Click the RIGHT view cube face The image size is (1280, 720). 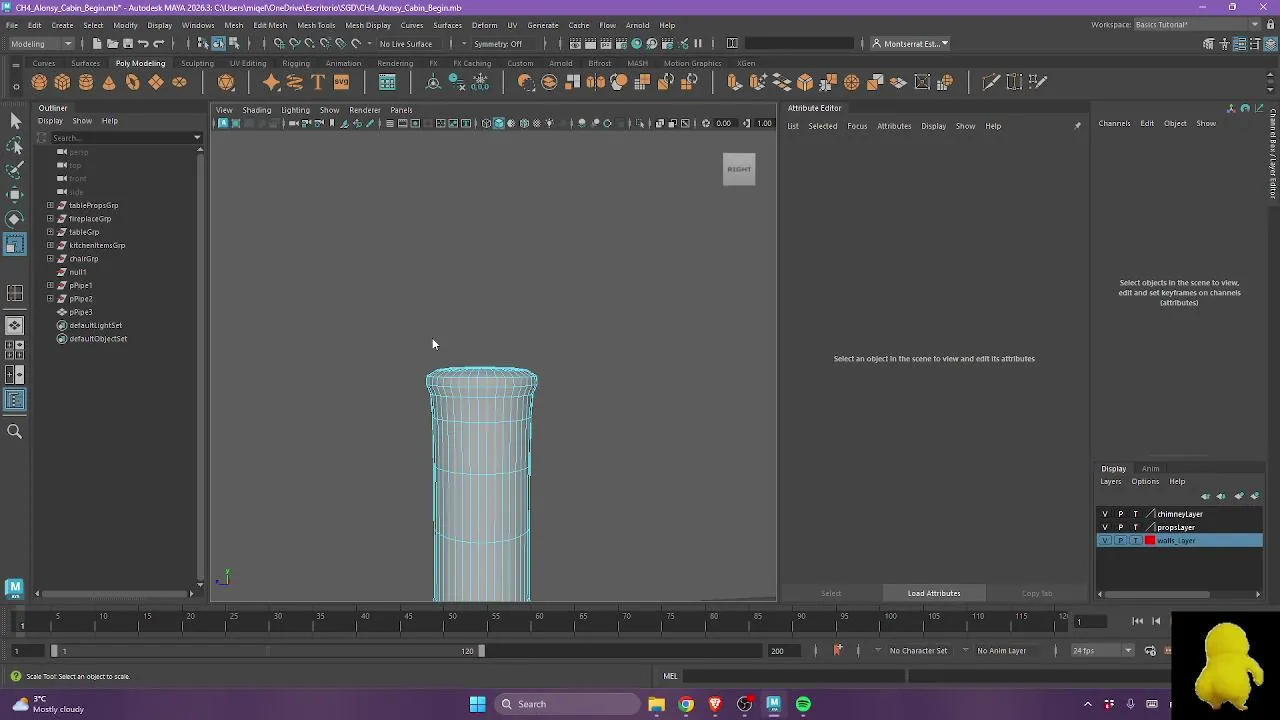pos(739,169)
